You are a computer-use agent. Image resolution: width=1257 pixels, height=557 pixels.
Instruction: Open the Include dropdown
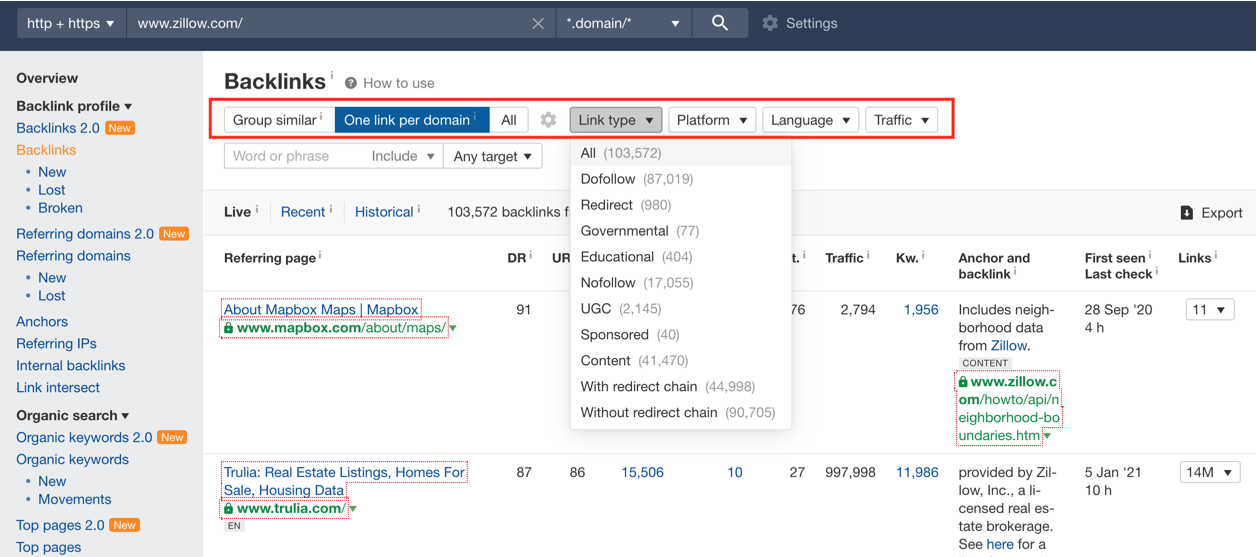click(x=404, y=156)
